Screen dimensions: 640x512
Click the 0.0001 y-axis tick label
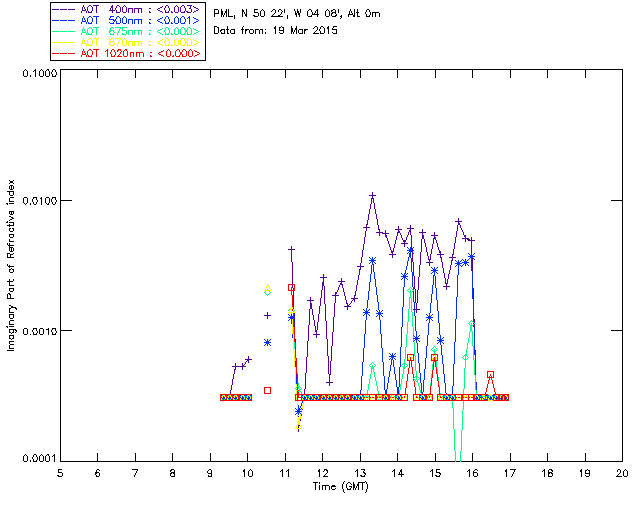(x=40, y=459)
